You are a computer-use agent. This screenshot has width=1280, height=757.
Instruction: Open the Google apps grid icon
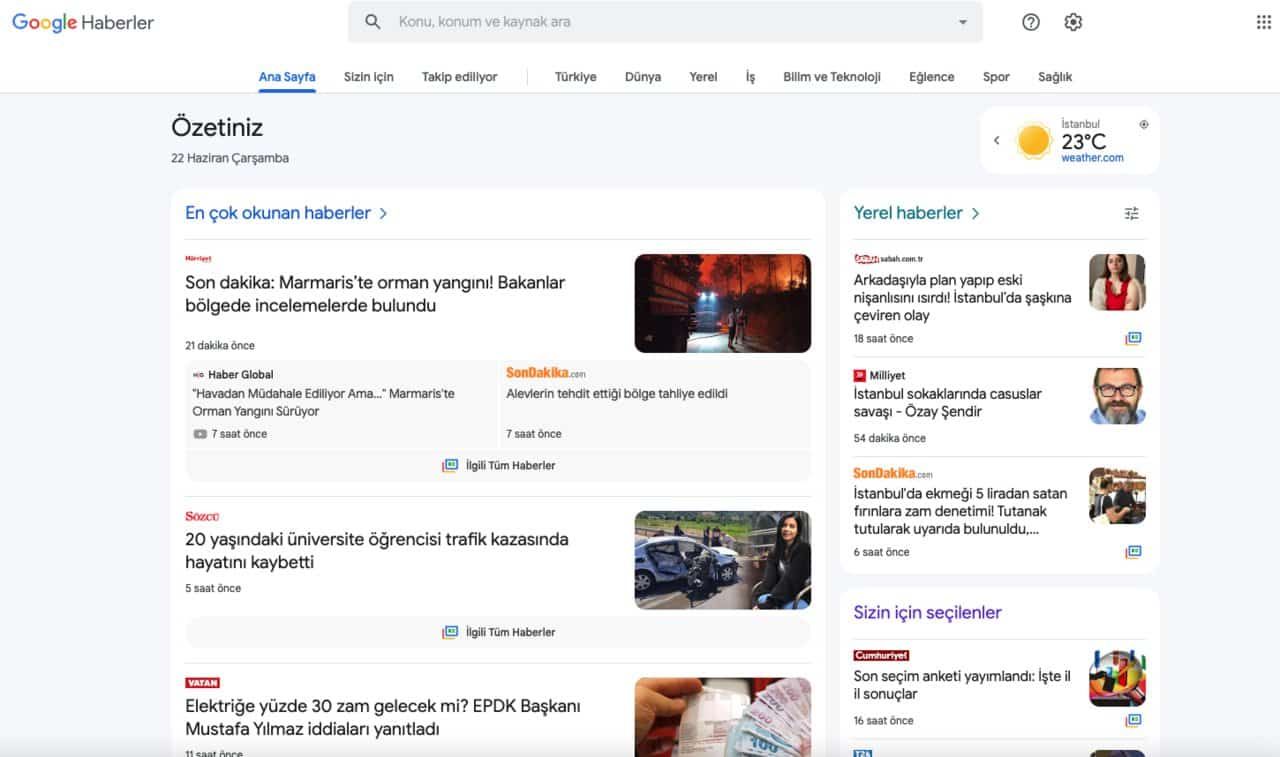point(1263,22)
